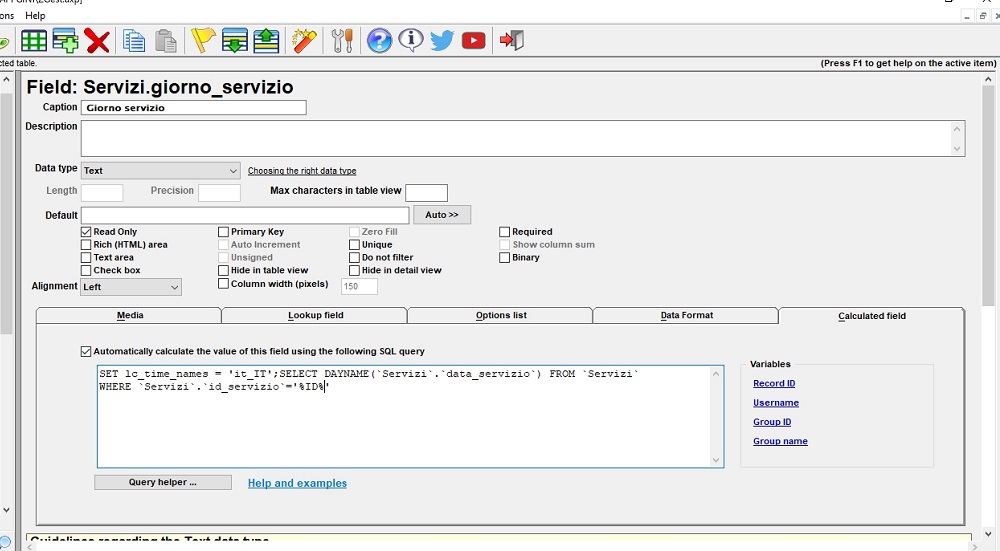Image resolution: width=1000 pixels, height=551 pixels.
Task: Click the paste clipboard icon
Action: click(x=166, y=41)
